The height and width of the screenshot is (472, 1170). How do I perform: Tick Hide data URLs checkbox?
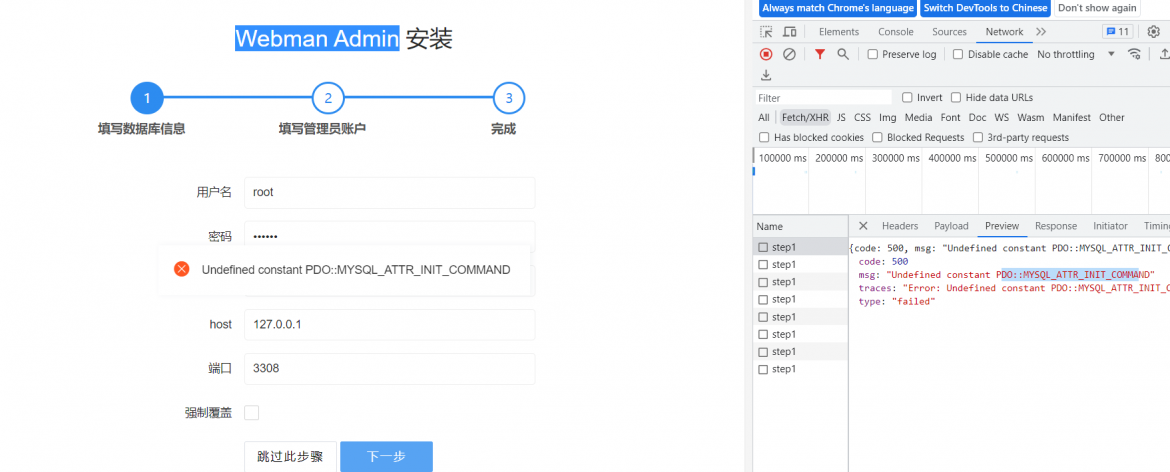click(956, 98)
